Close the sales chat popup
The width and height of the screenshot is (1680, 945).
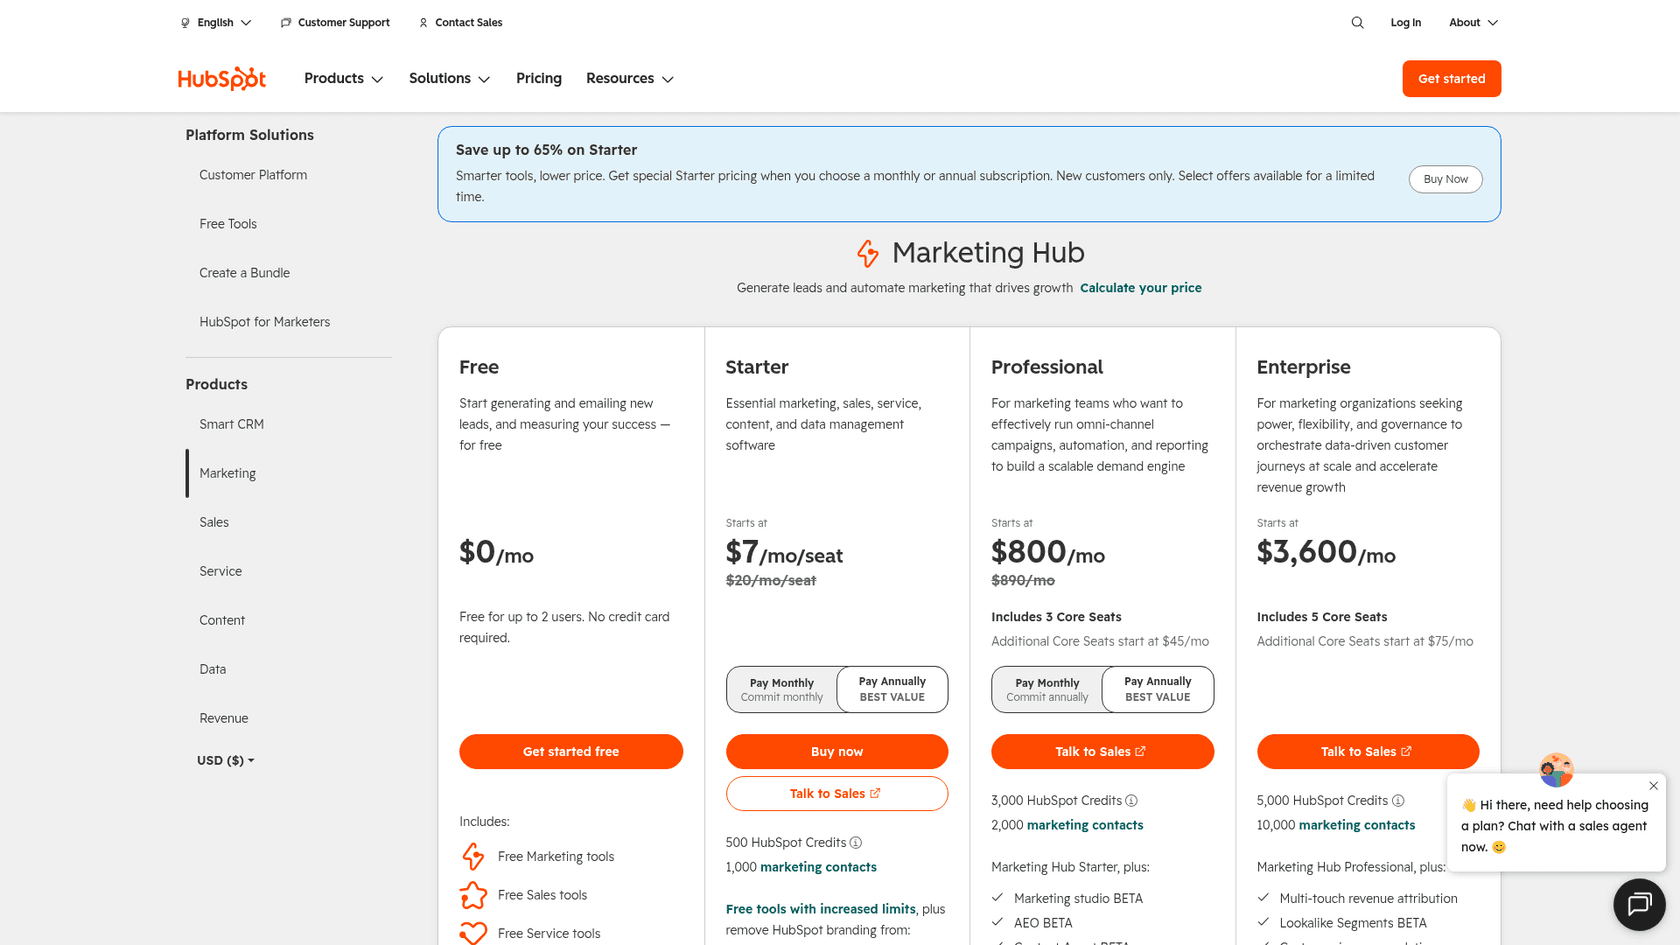coord(1653,786)
